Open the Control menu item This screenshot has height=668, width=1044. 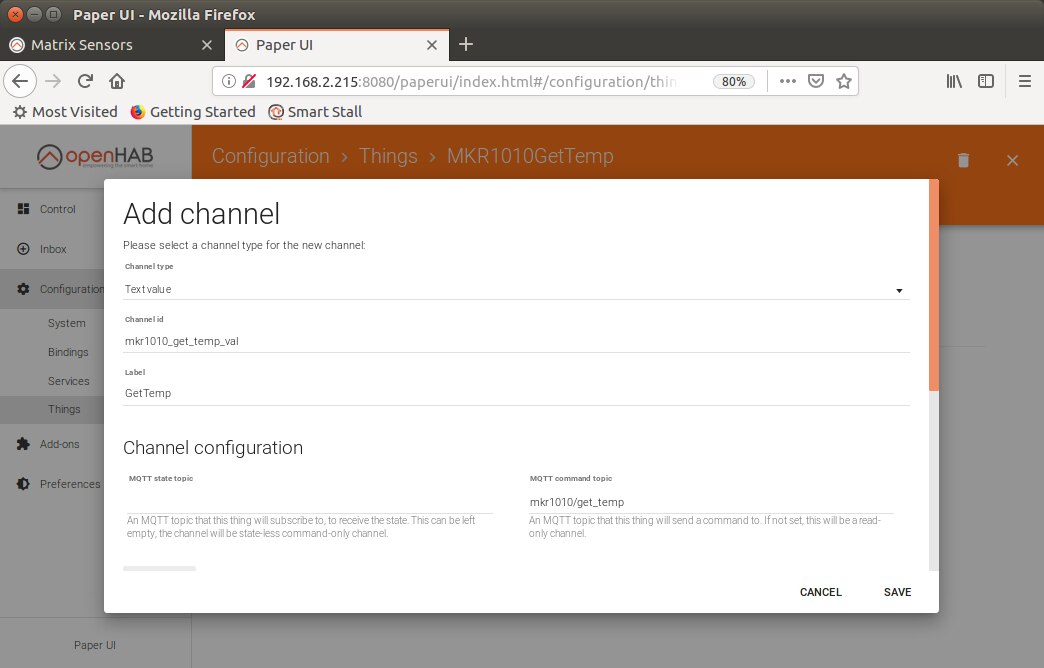tap(58, 209)
